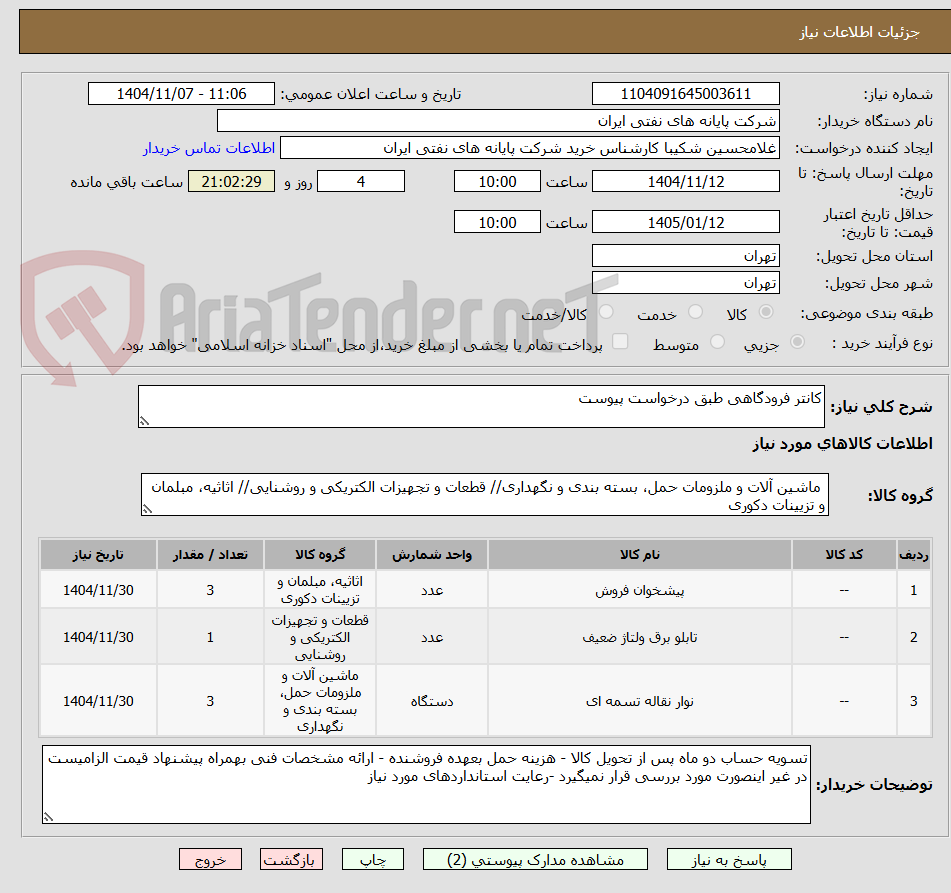
Task: Click the 'چاپ' print button
Action: (372, 859)
